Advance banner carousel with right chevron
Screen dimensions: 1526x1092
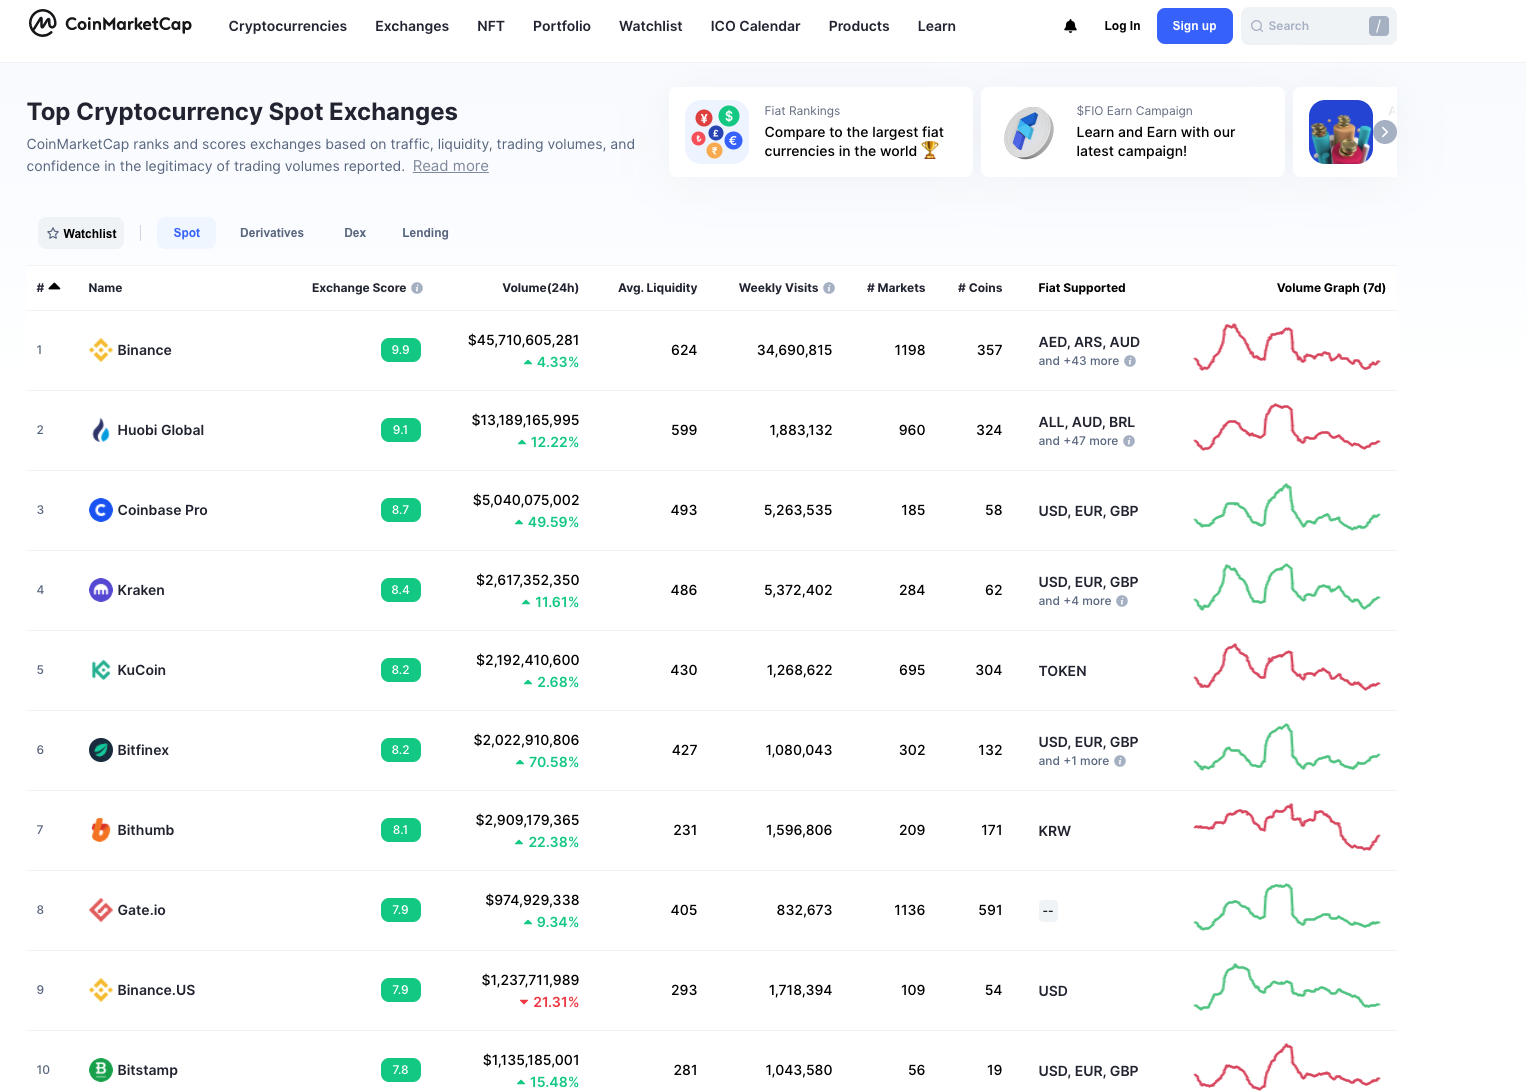tap(1385, 132)
